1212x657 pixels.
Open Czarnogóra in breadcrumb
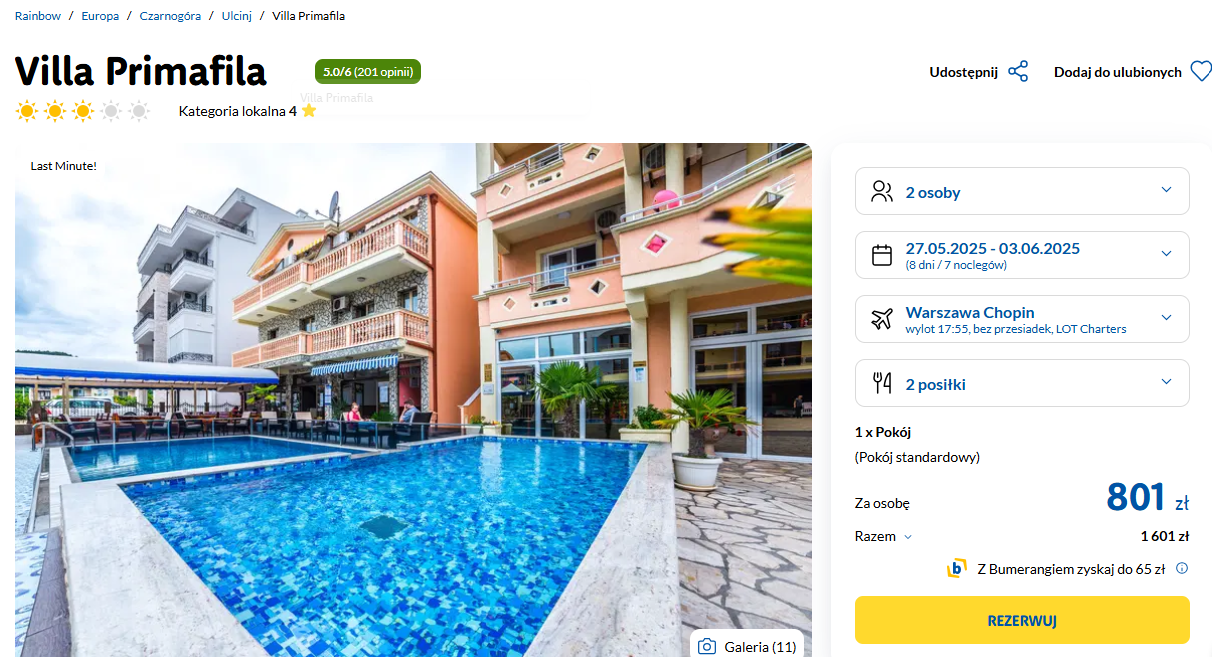coord(170,16)
